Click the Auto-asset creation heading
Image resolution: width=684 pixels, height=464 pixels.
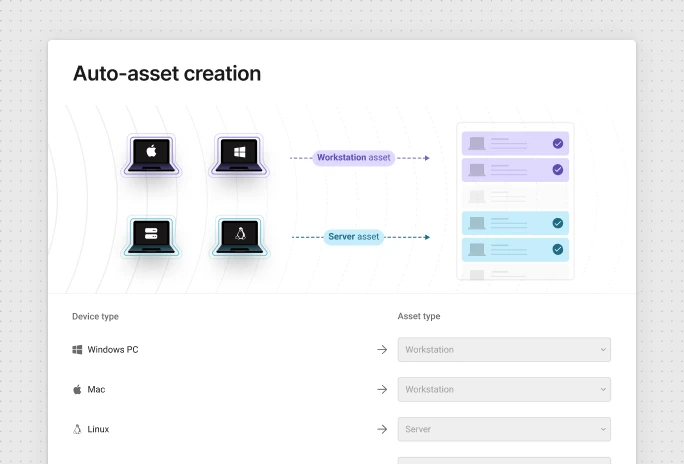(x=167, y=73)
